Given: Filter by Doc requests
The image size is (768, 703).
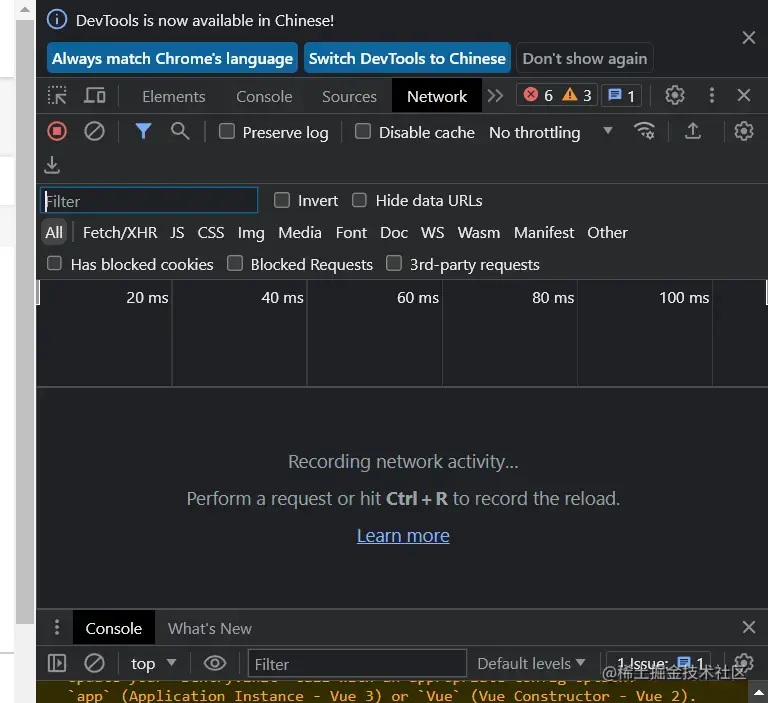Looking at the screenshot, I should [x=394, y=232].
